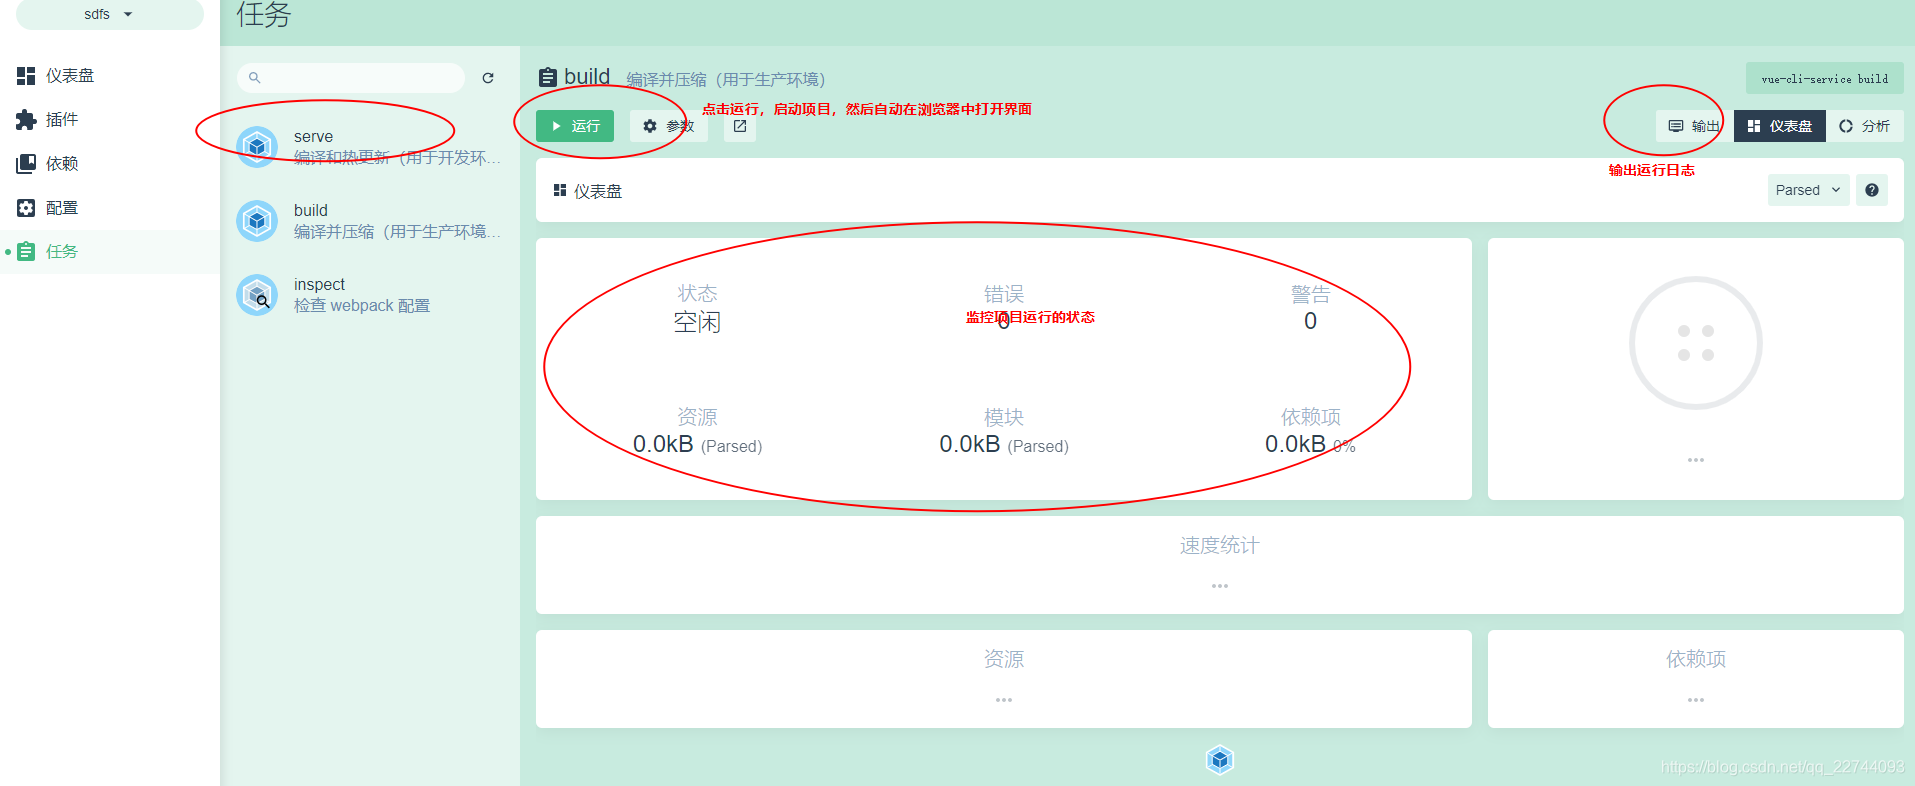The image size is (1915, 786).
Task: Select the serve task
Action: click(x=370, y=147)
